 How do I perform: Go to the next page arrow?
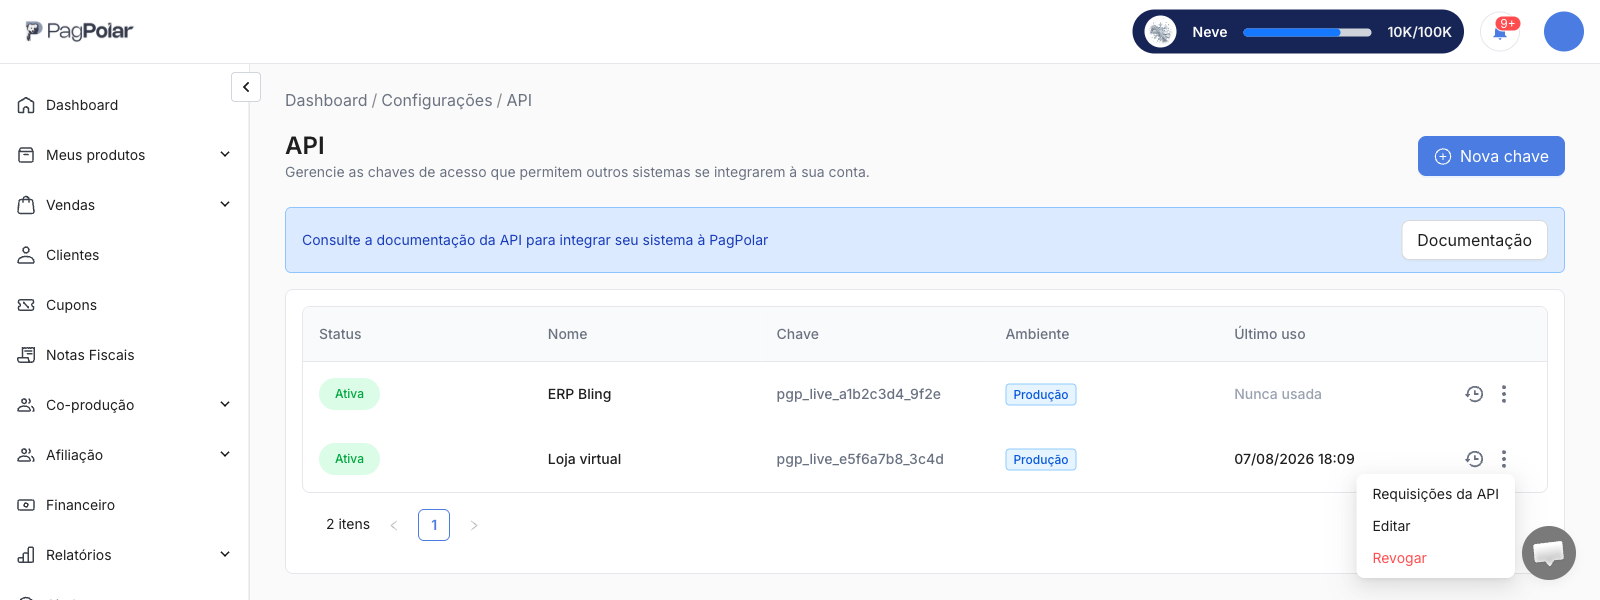[474, 525]
